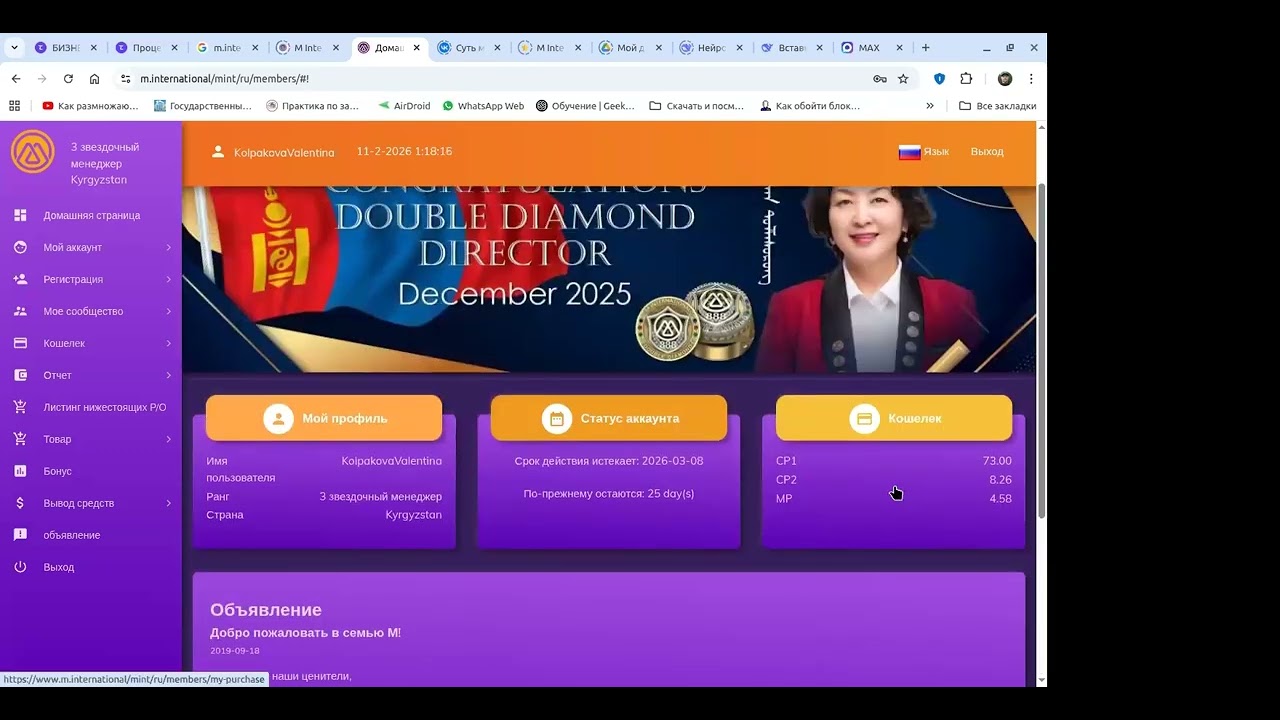Open a new browser tab
Screen dimensions: 1280x720
pyautogui.click(x=926, y=47)
